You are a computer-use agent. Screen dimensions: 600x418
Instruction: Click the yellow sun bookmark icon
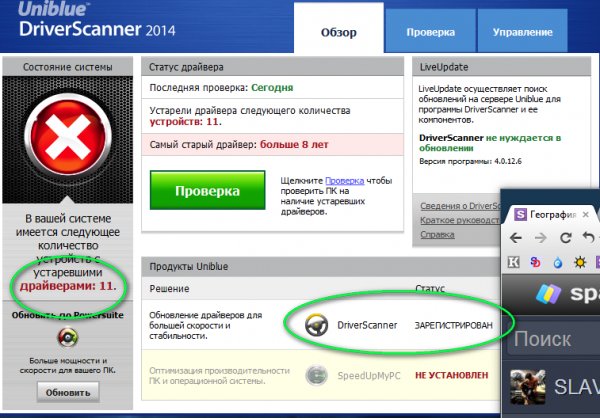[580, 263]
